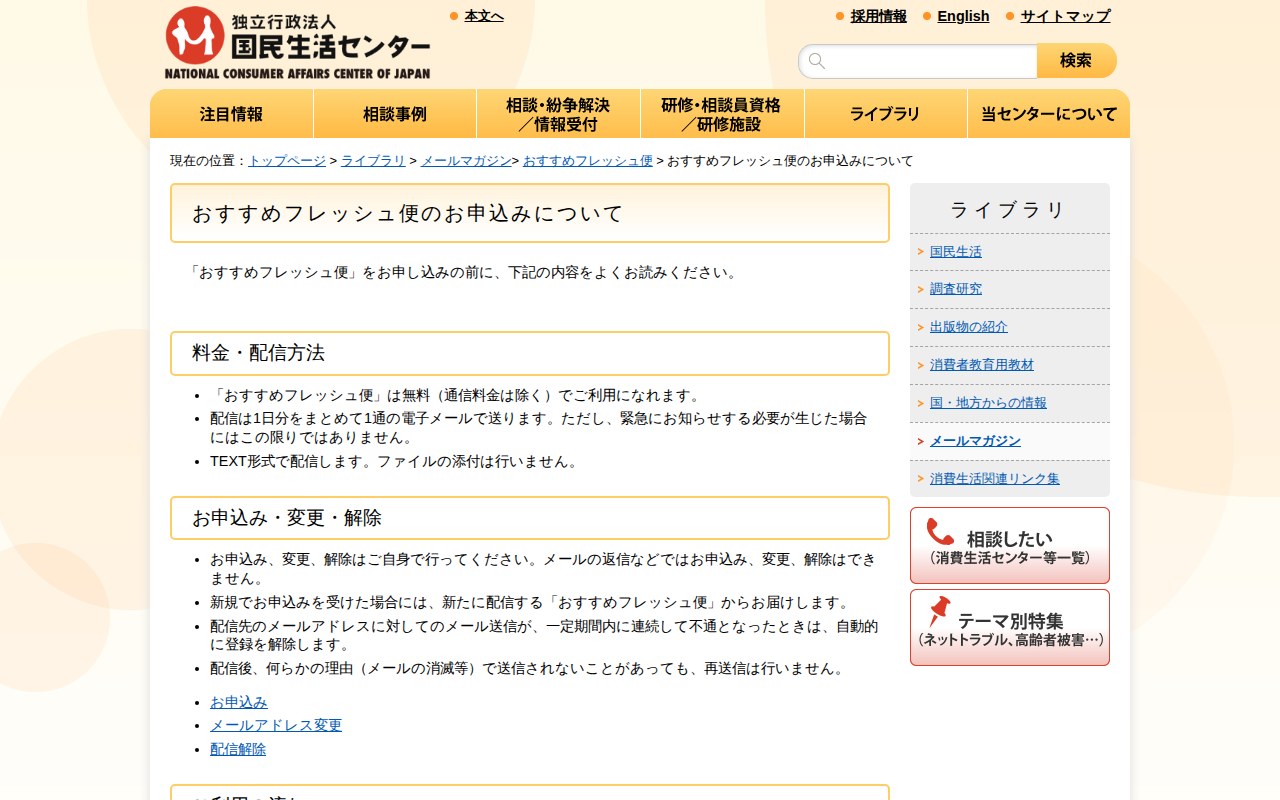Go to トップページ breadcrumb link
Viewport: 1280px width, 800px height.
tap(287, 161)
